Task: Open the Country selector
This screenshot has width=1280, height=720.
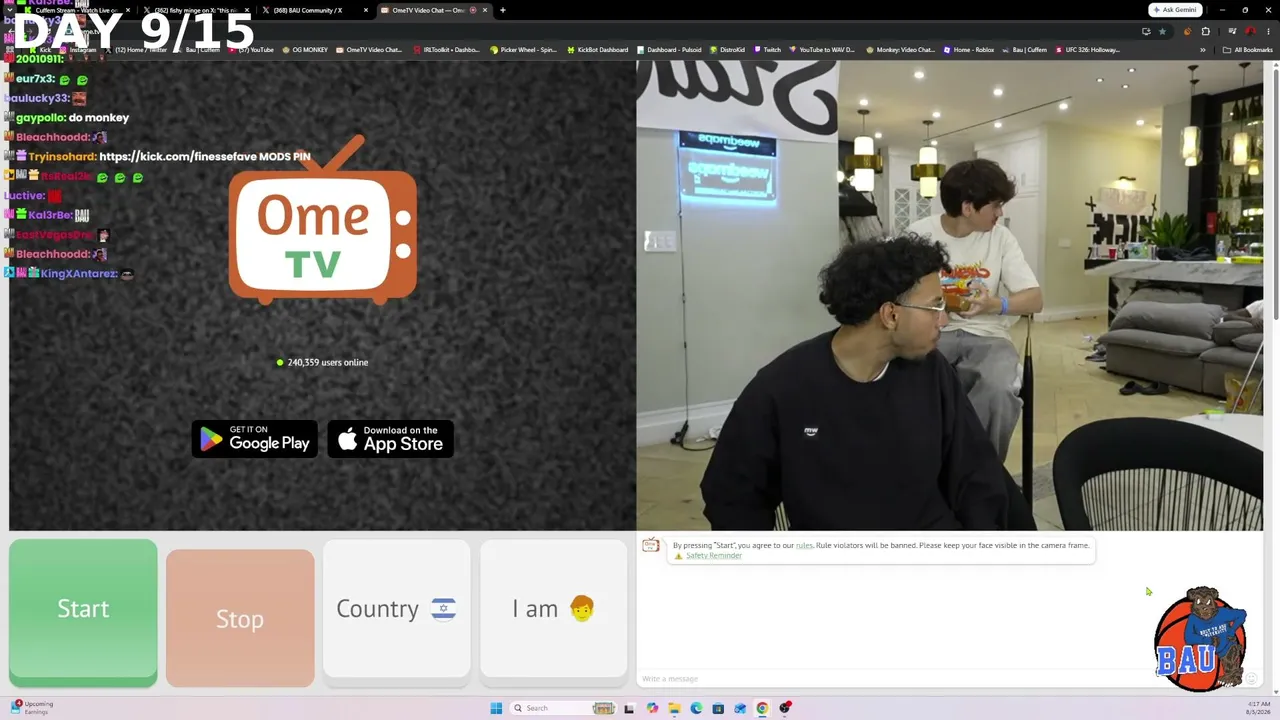Action: point(396,609)
